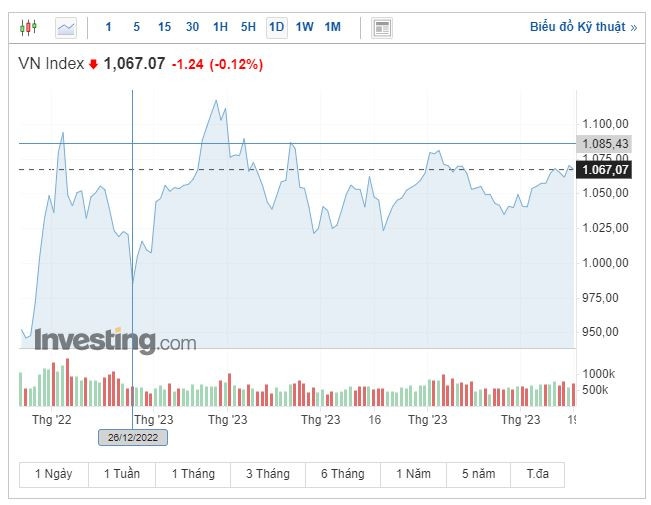The width and height of the screenshot is (651, 505).
Task: Select the 3 Tháng range tab
Action: [268, 474]
